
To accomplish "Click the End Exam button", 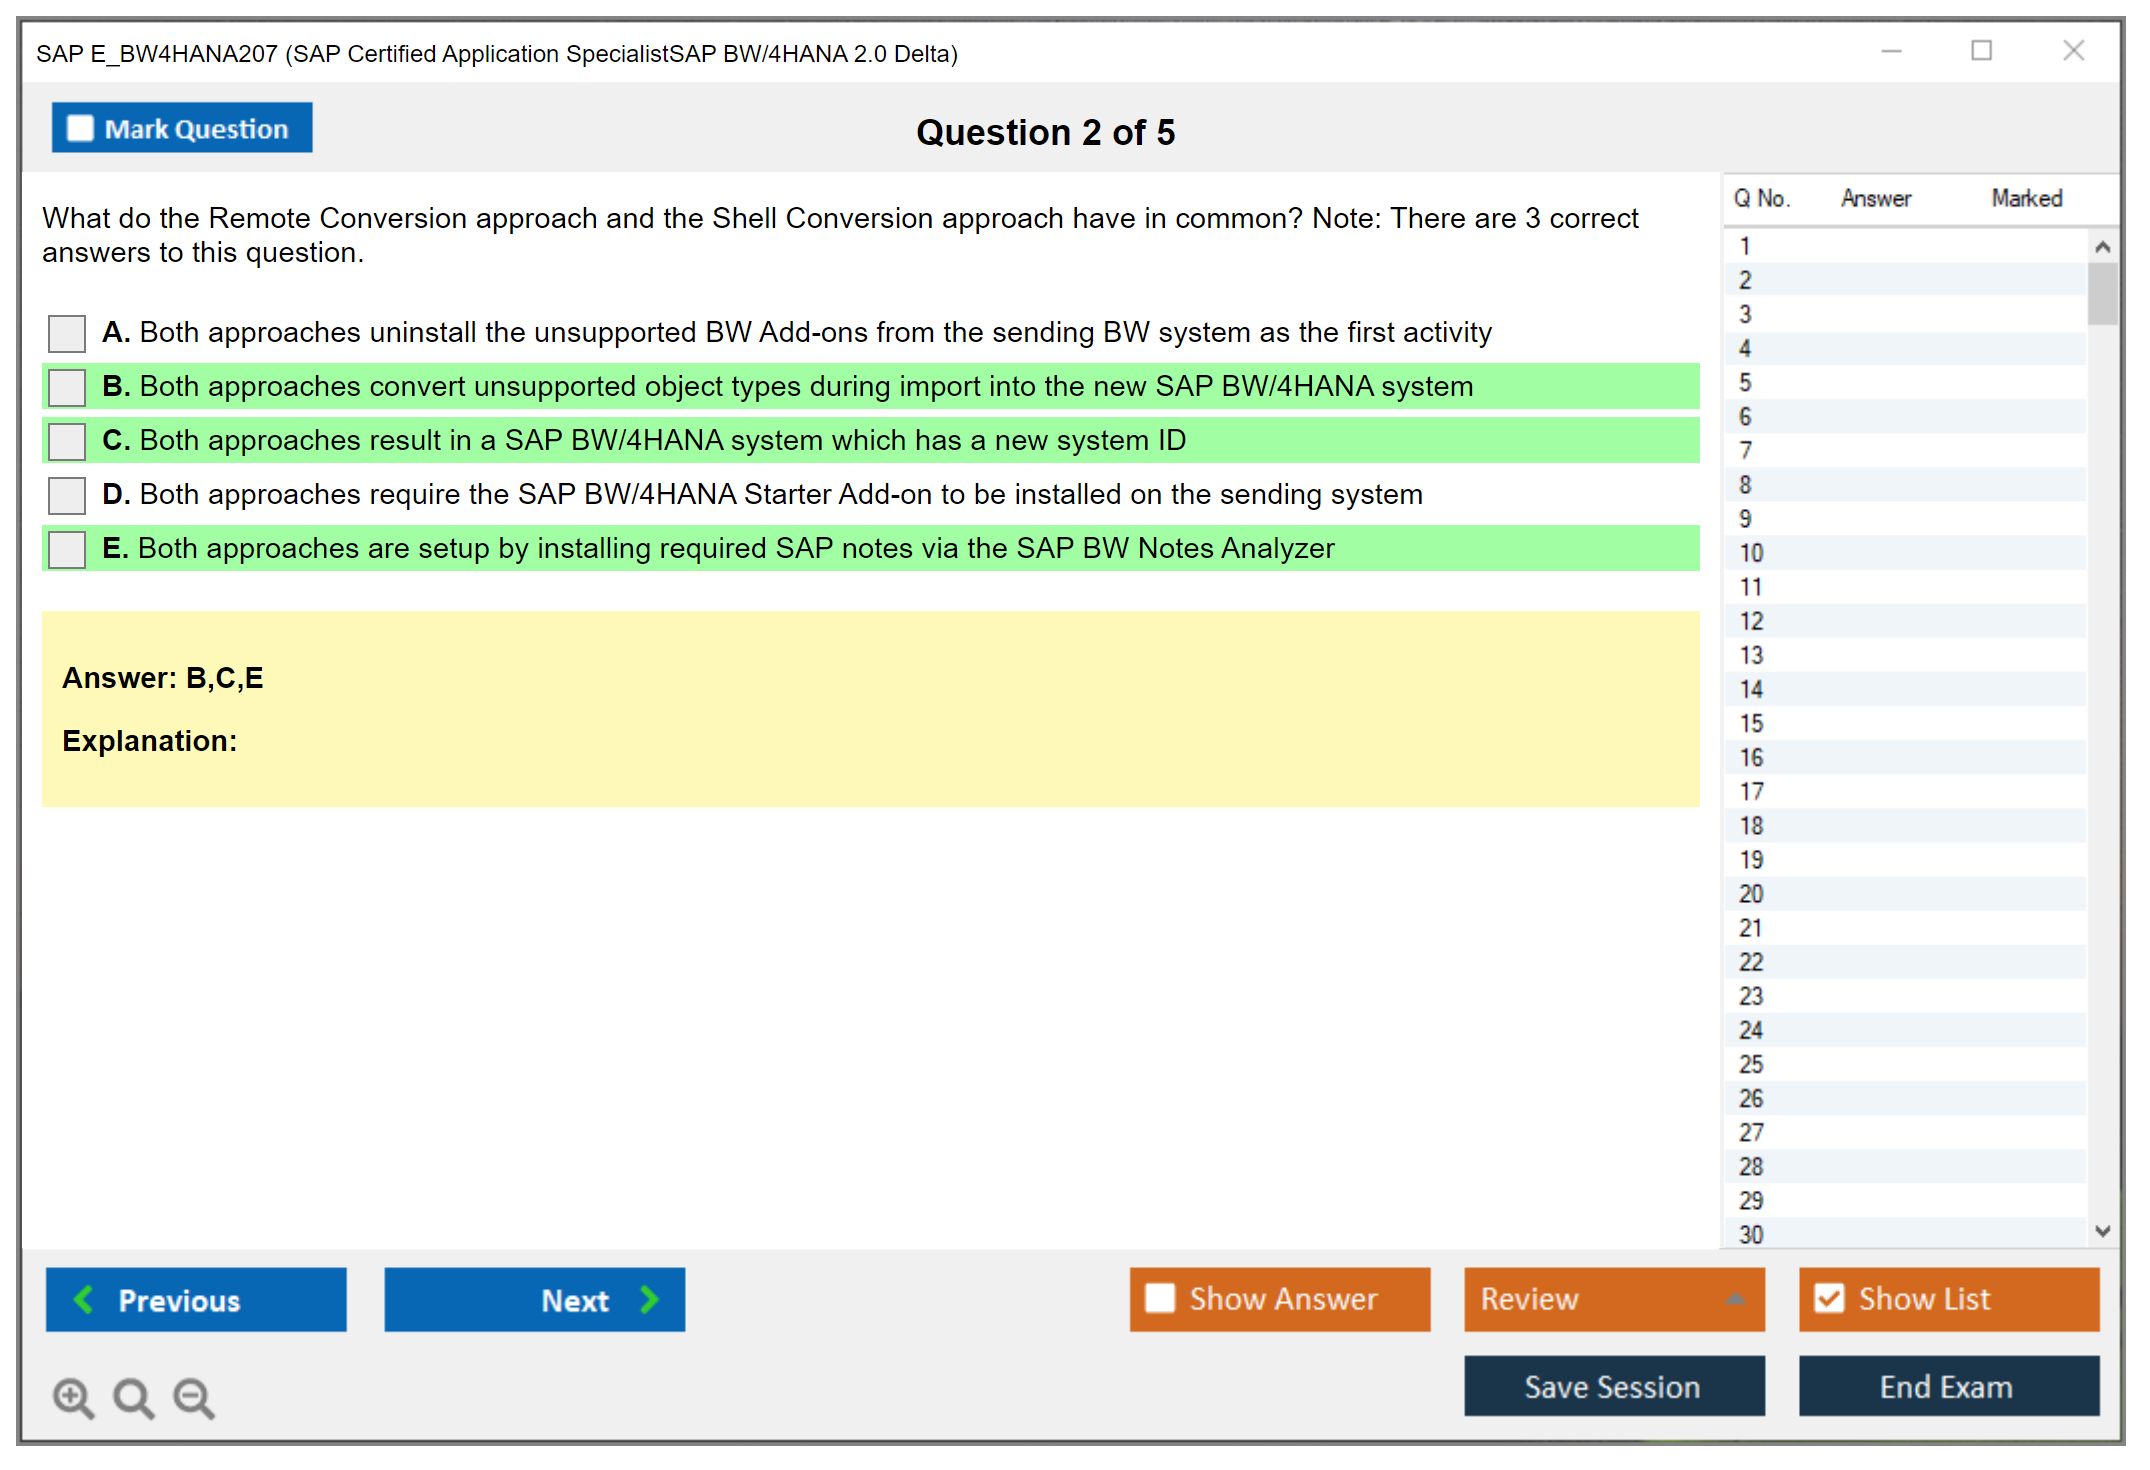I will [x=1947, y=1386].
